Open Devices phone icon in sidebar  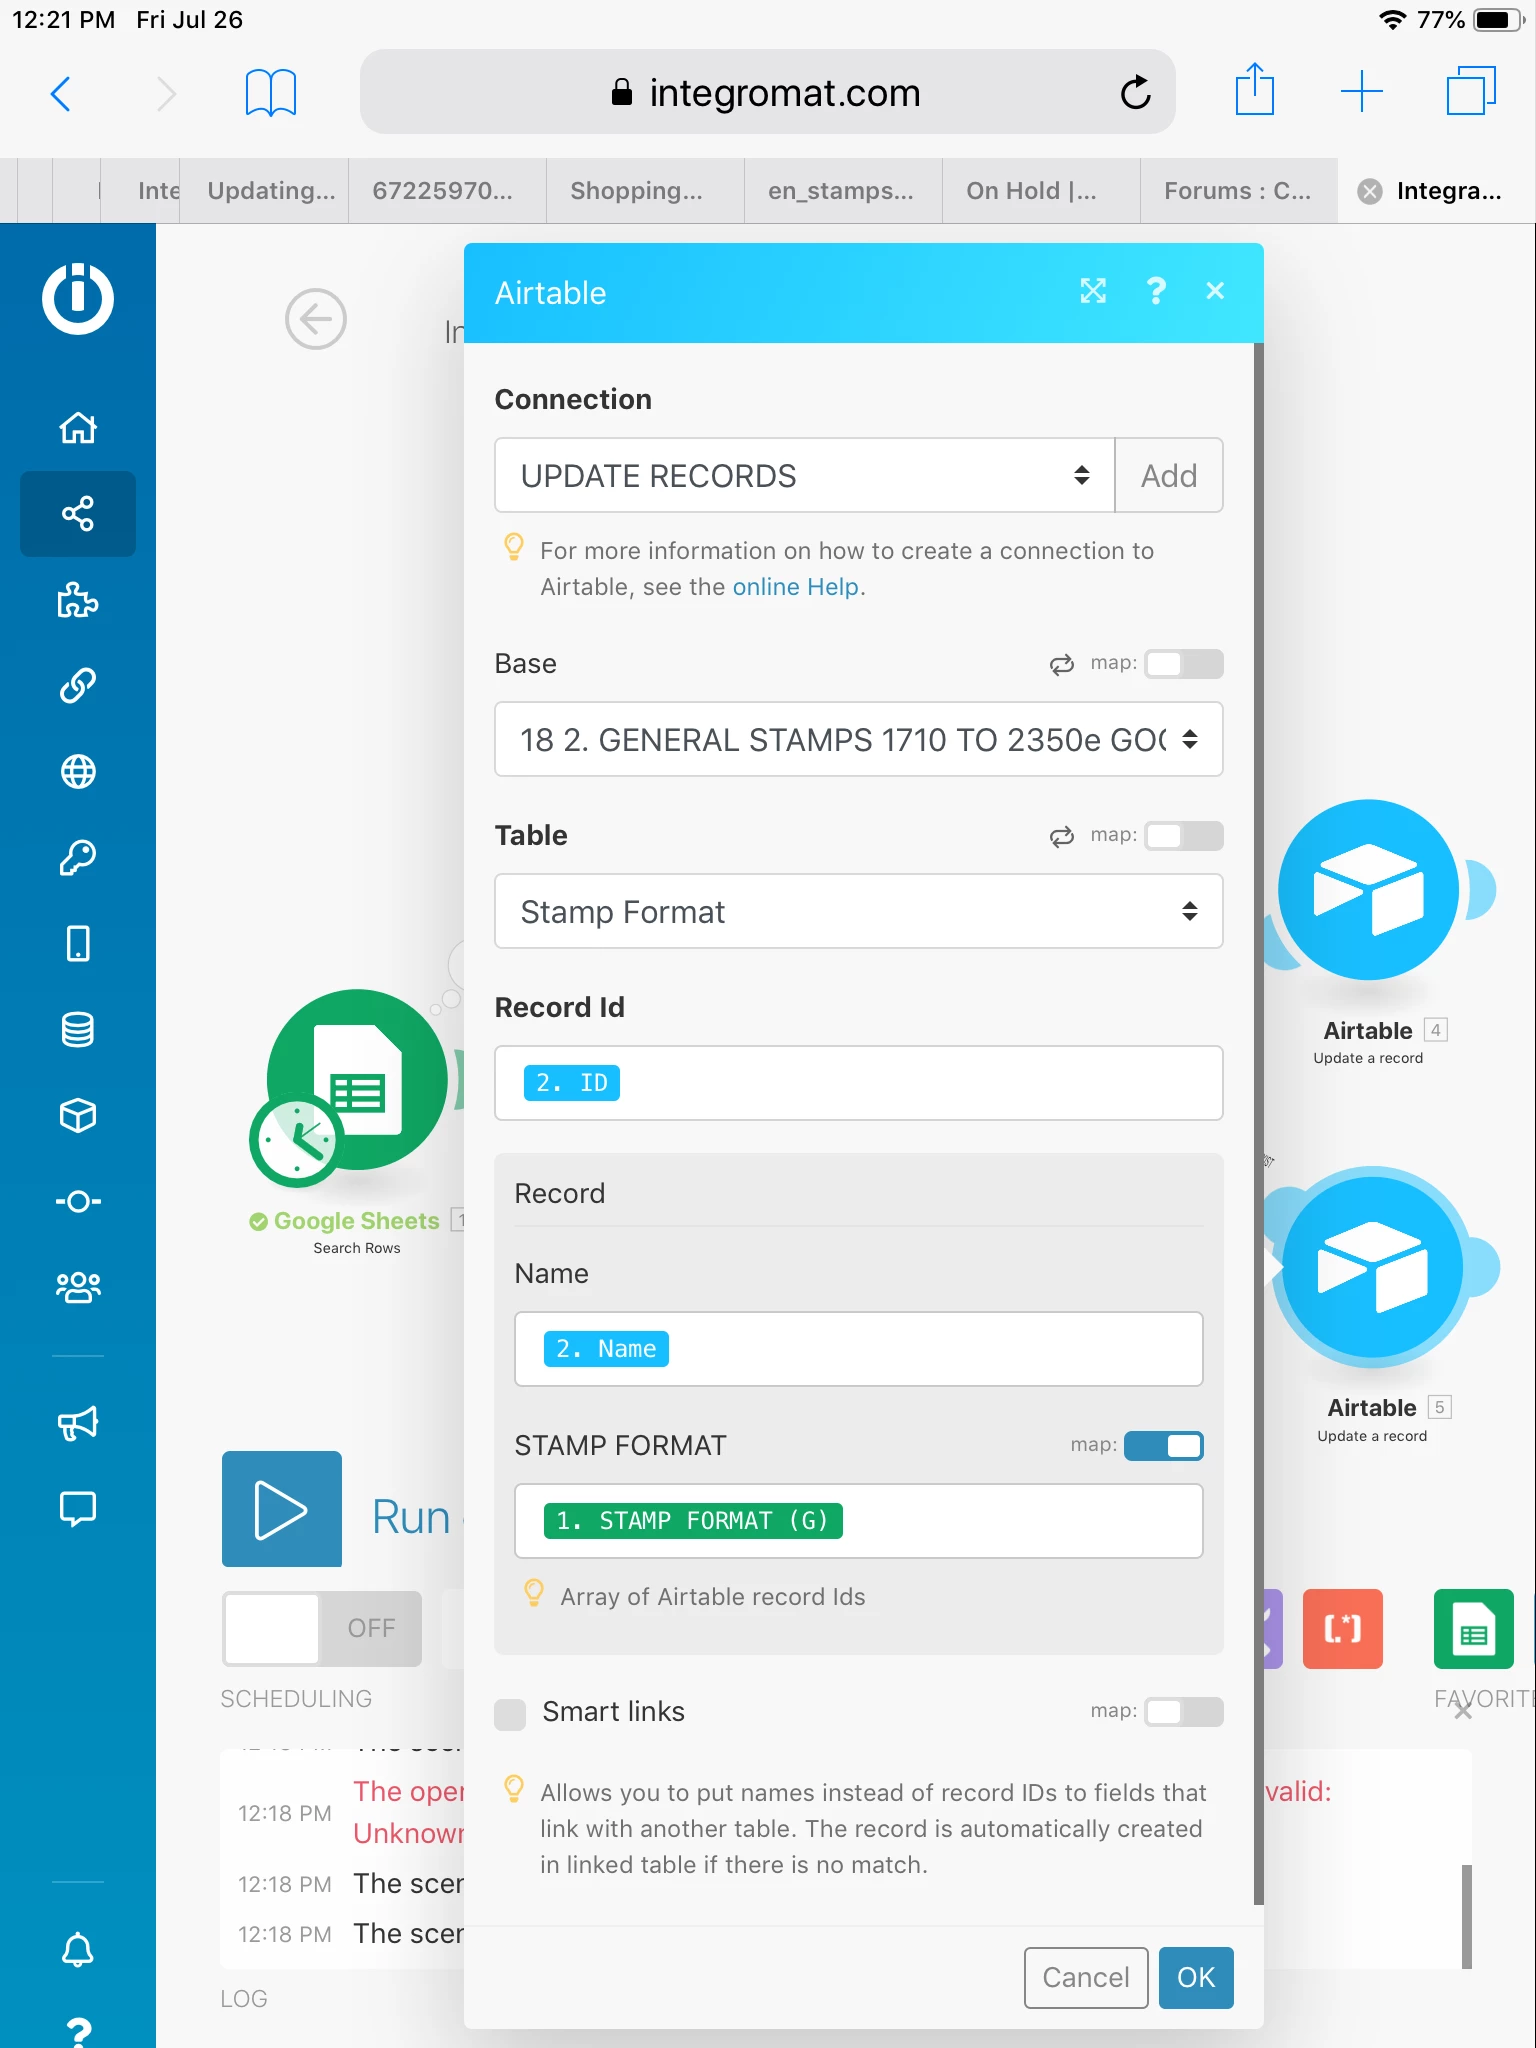pyautogui.click(x=78, y=943)
